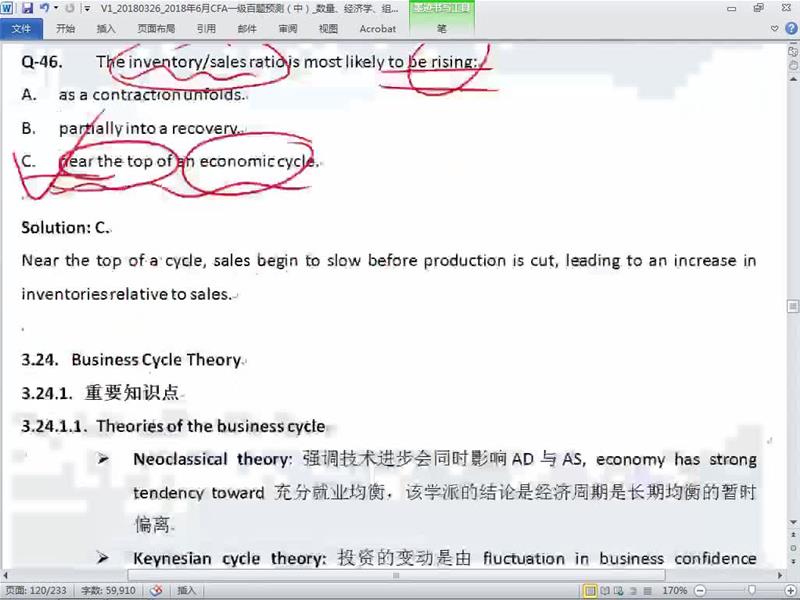Switch to Print Layout view icon
800x600 pixels.
(590, 591)
